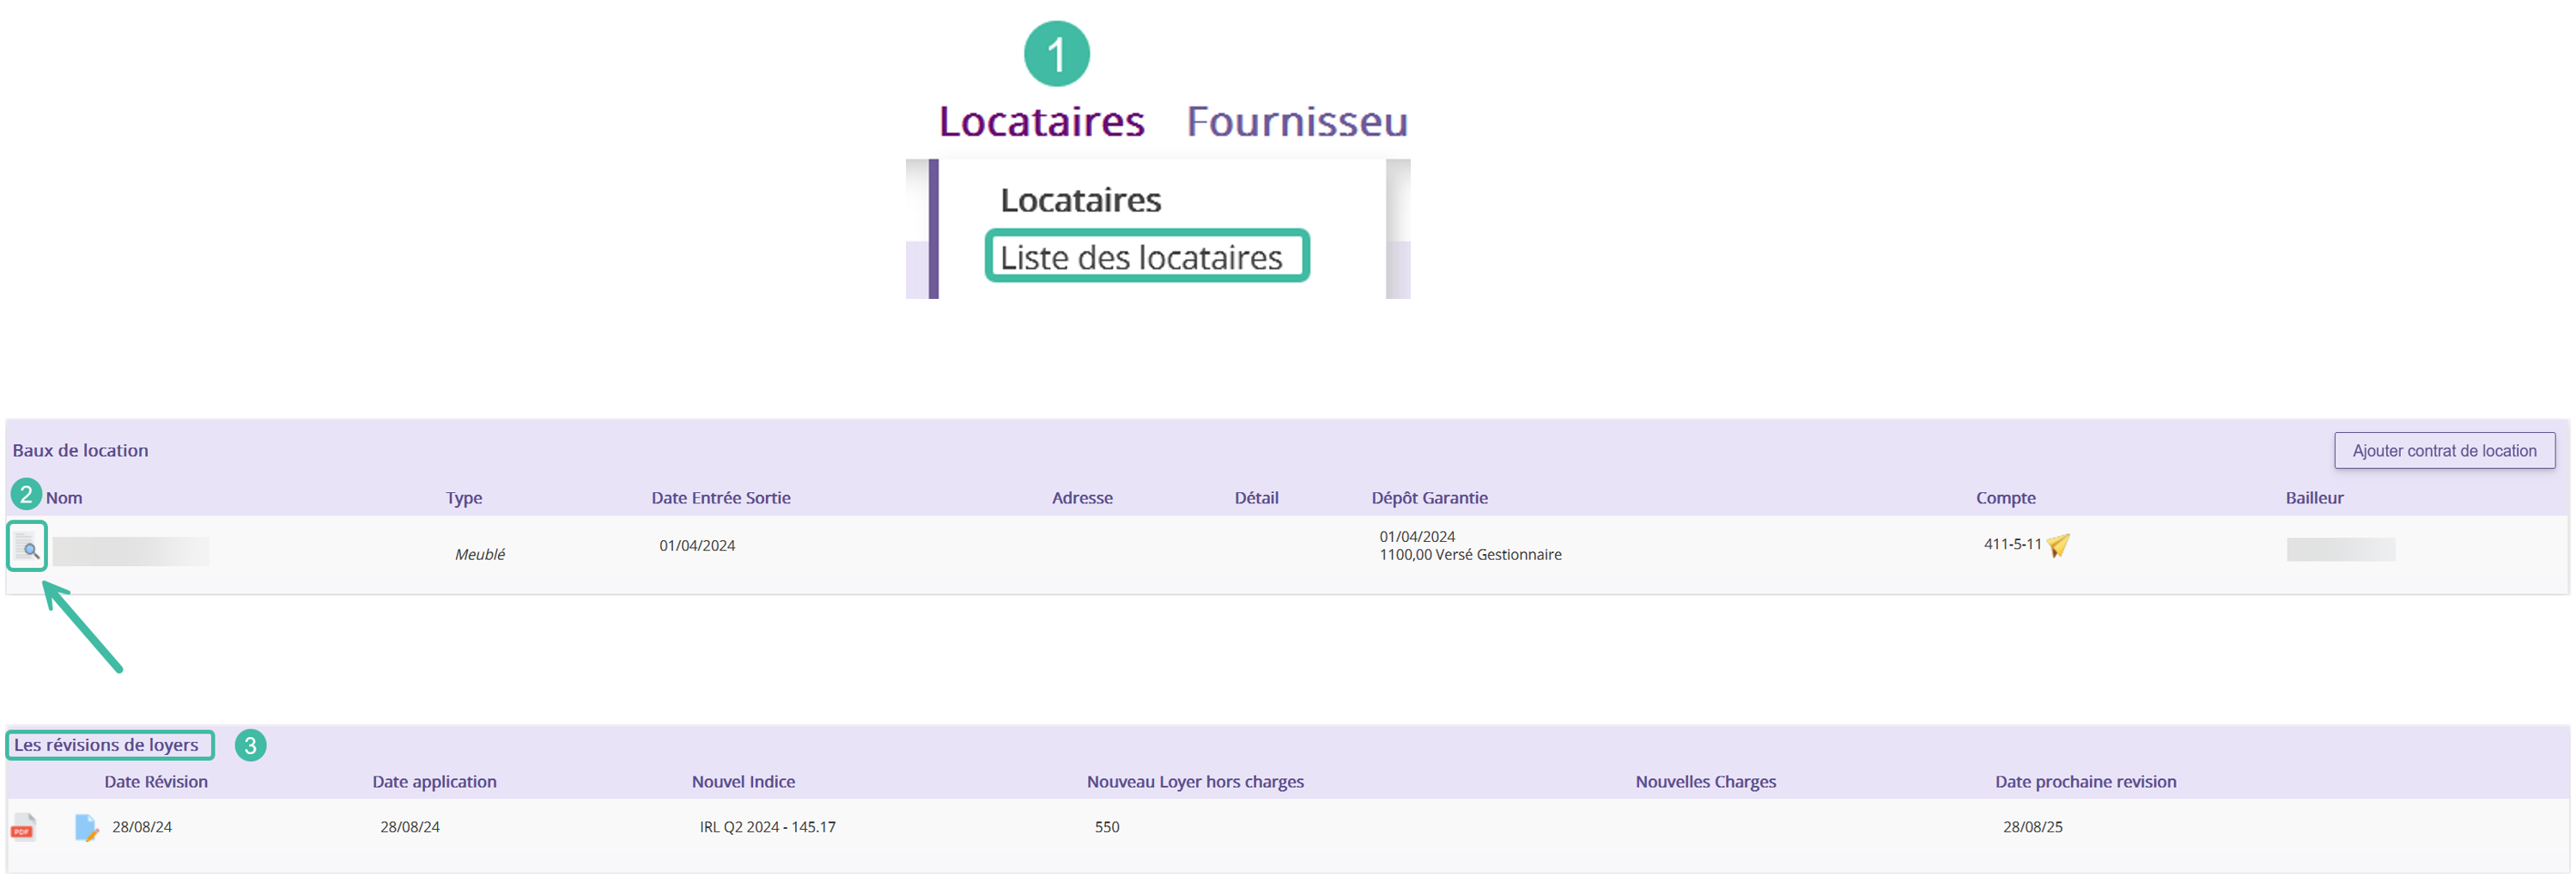Click the new rent value 550

(1107, 827)
